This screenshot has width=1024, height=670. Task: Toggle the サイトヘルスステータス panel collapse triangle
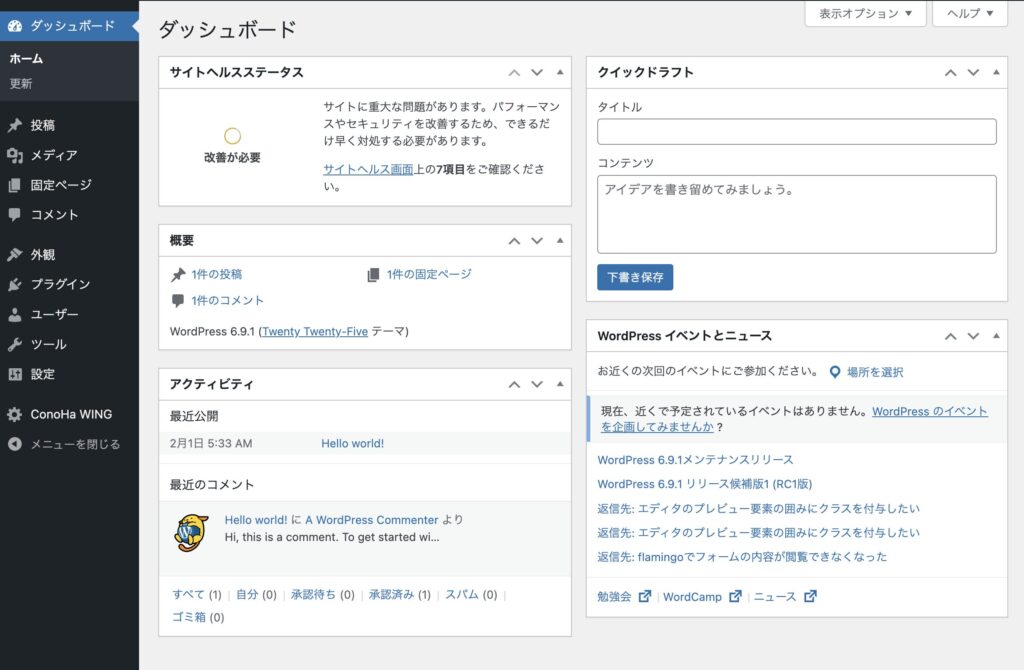[x=560, y=73]
